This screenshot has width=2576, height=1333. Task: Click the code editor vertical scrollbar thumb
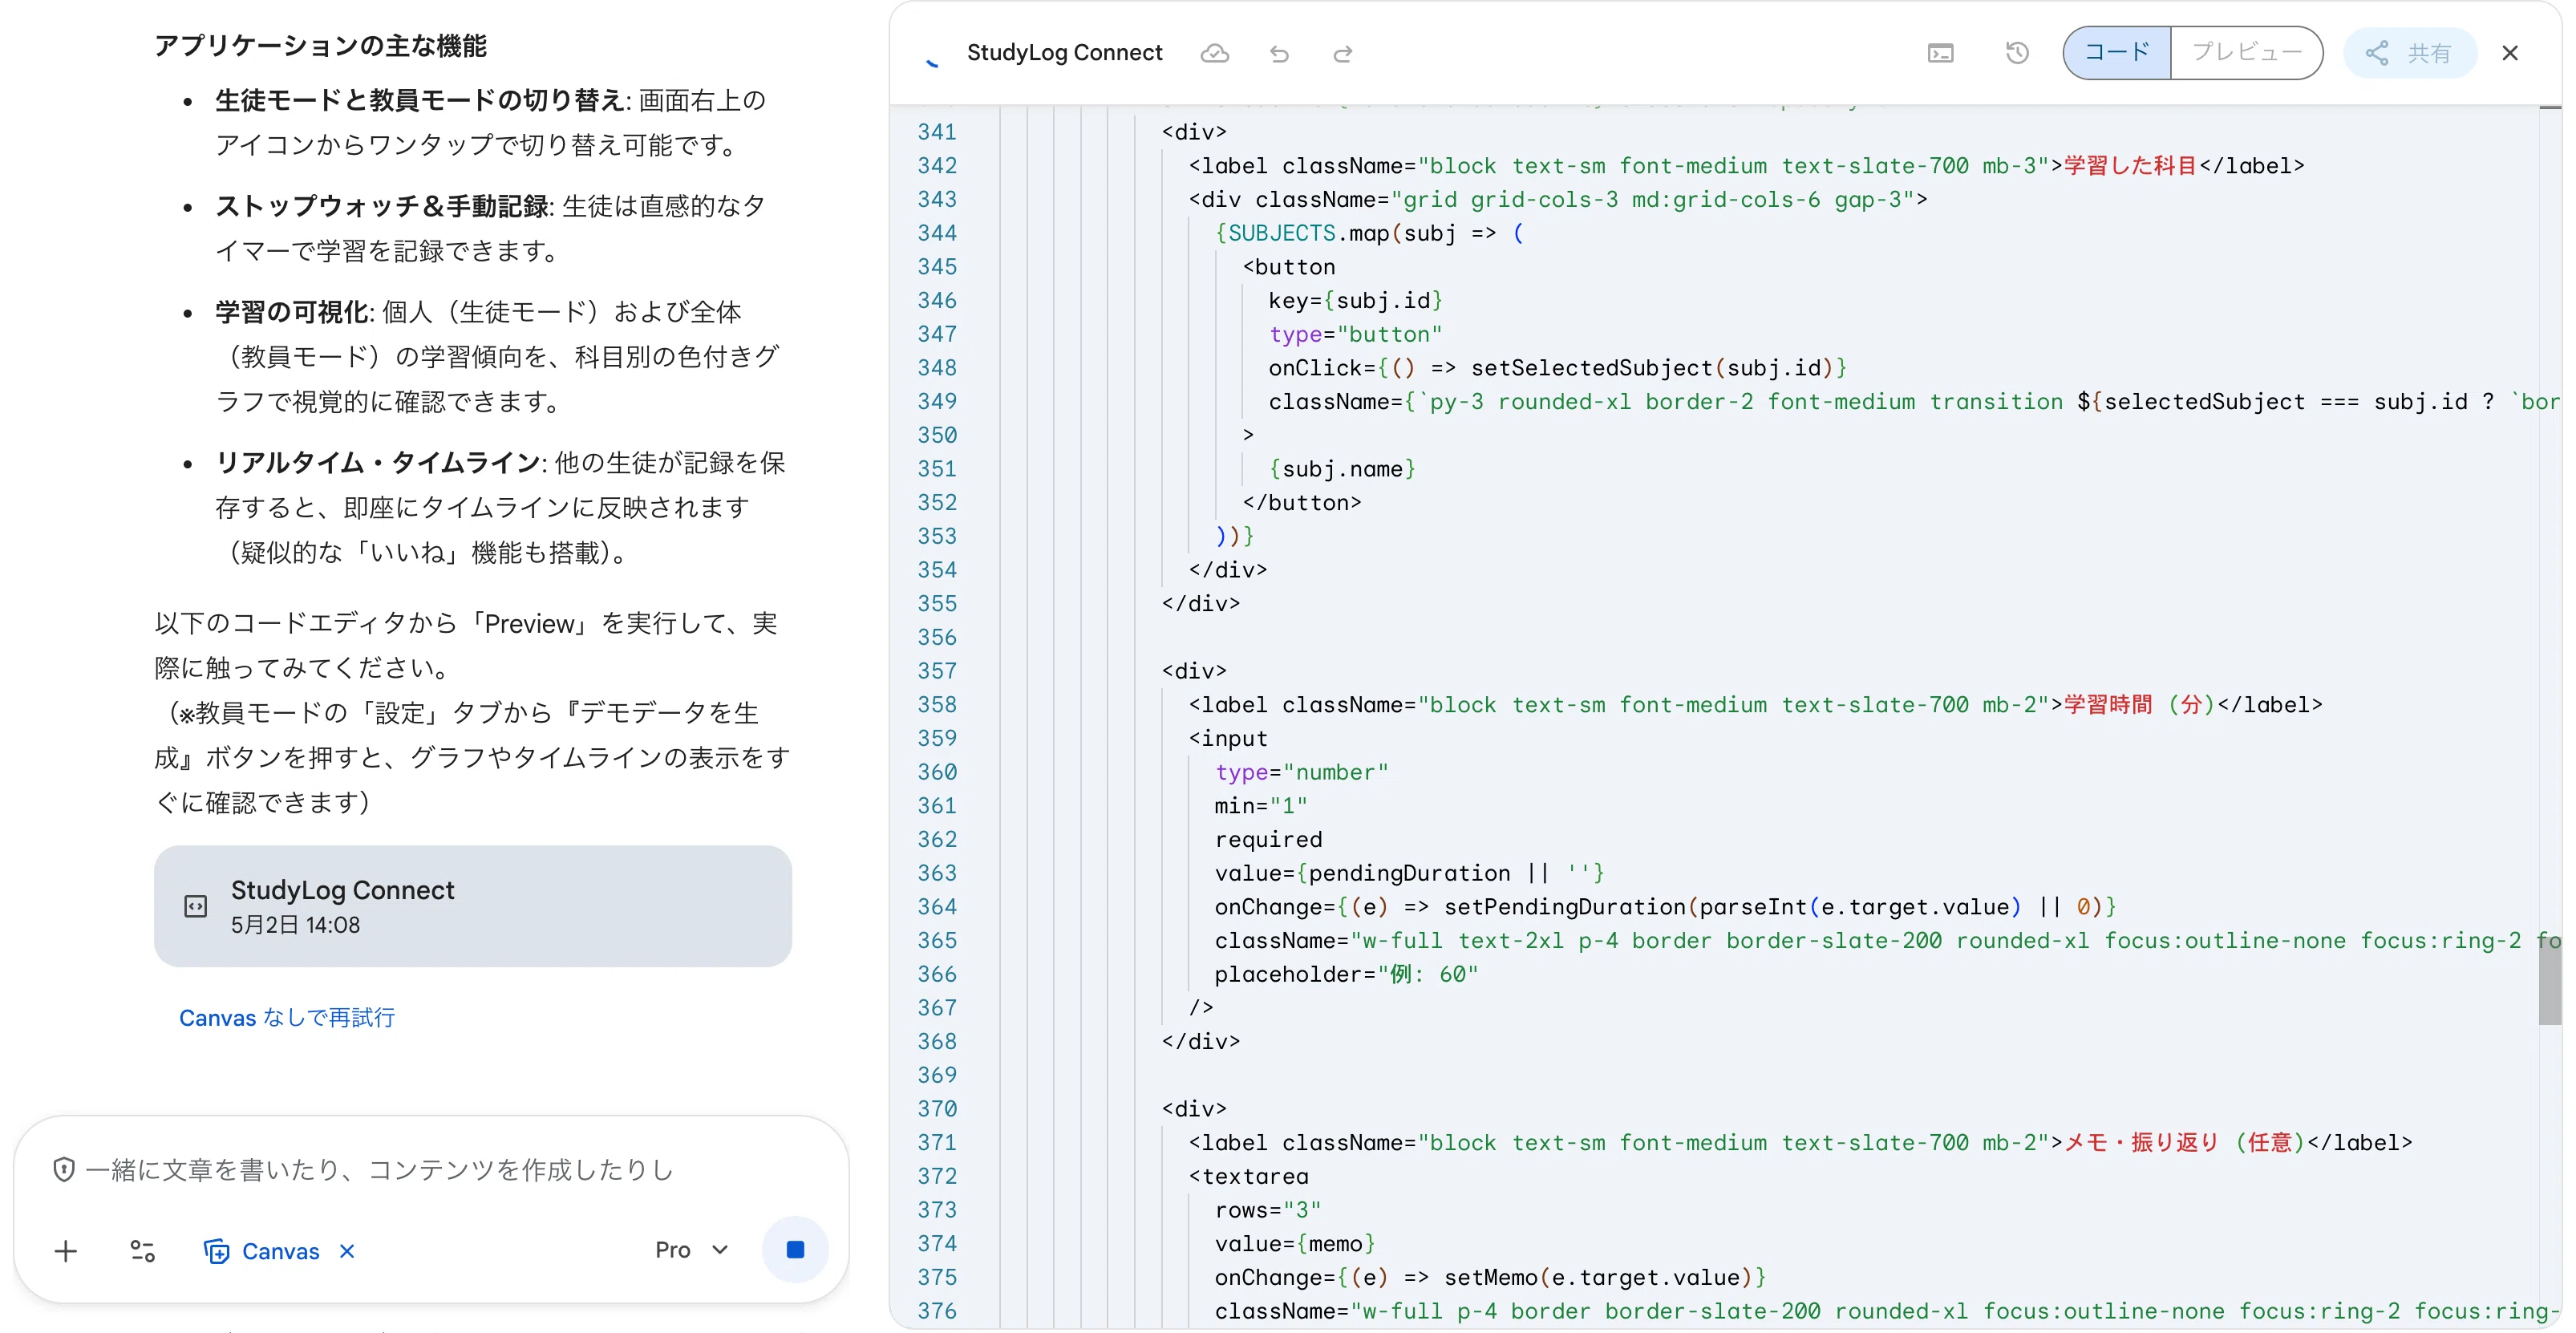[x=2550, y=980]
